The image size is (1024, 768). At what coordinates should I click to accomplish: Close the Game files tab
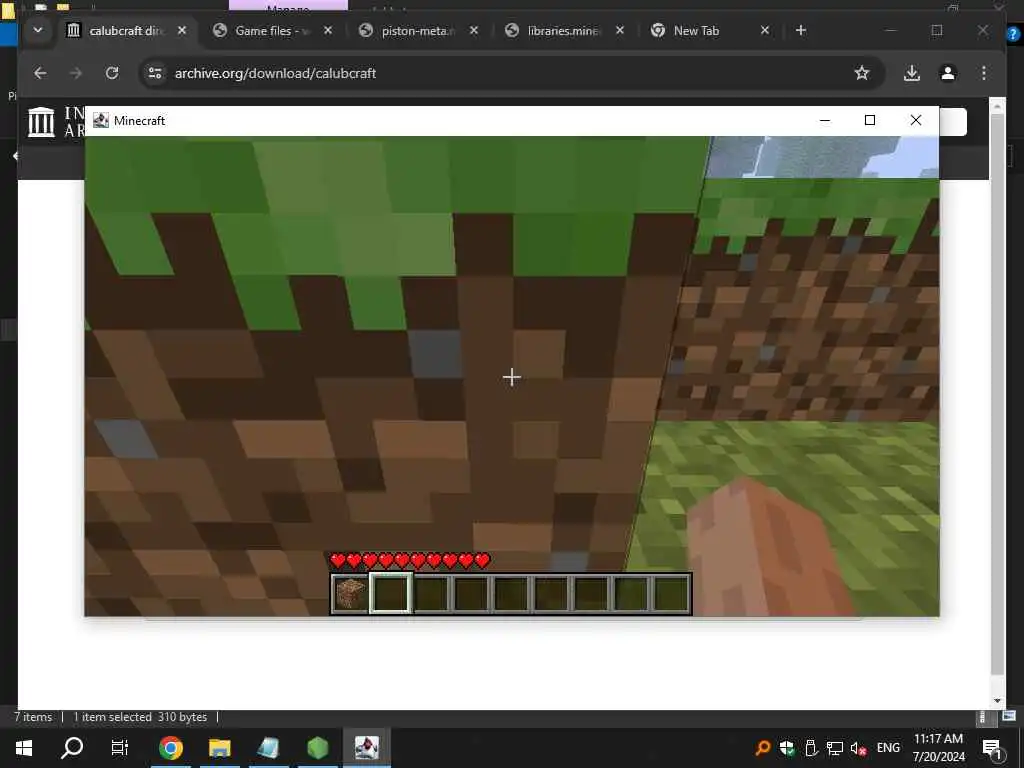pyautogui.click(x=328, y=30)
